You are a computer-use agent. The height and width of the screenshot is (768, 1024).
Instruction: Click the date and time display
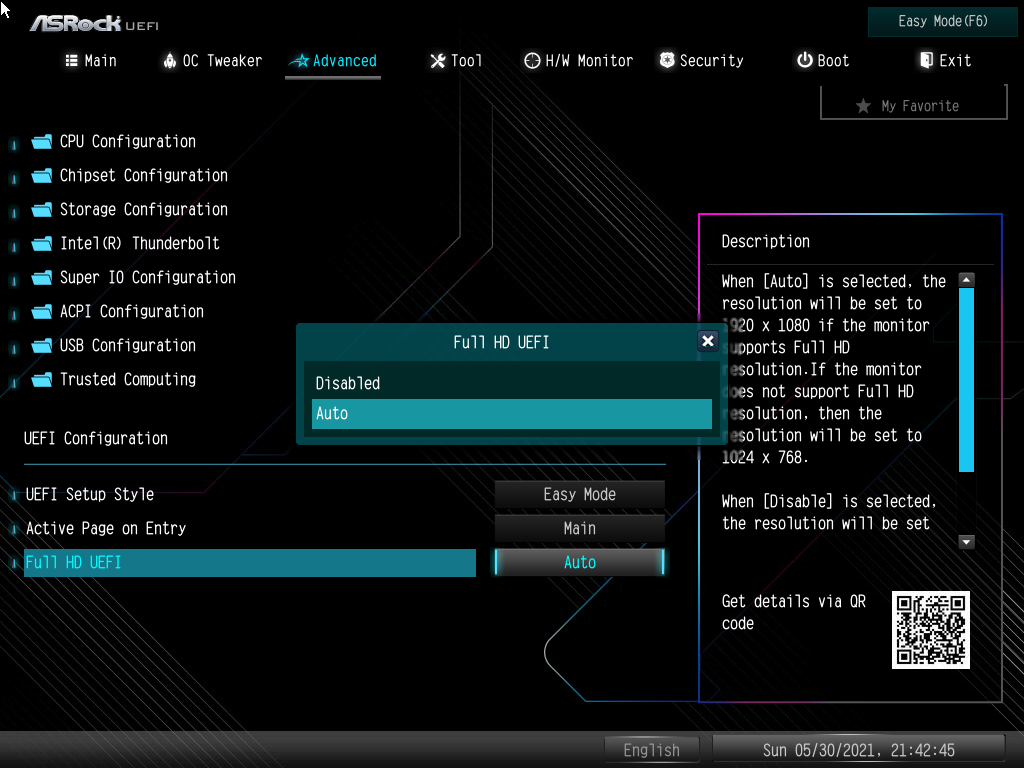tap(858, 750)
